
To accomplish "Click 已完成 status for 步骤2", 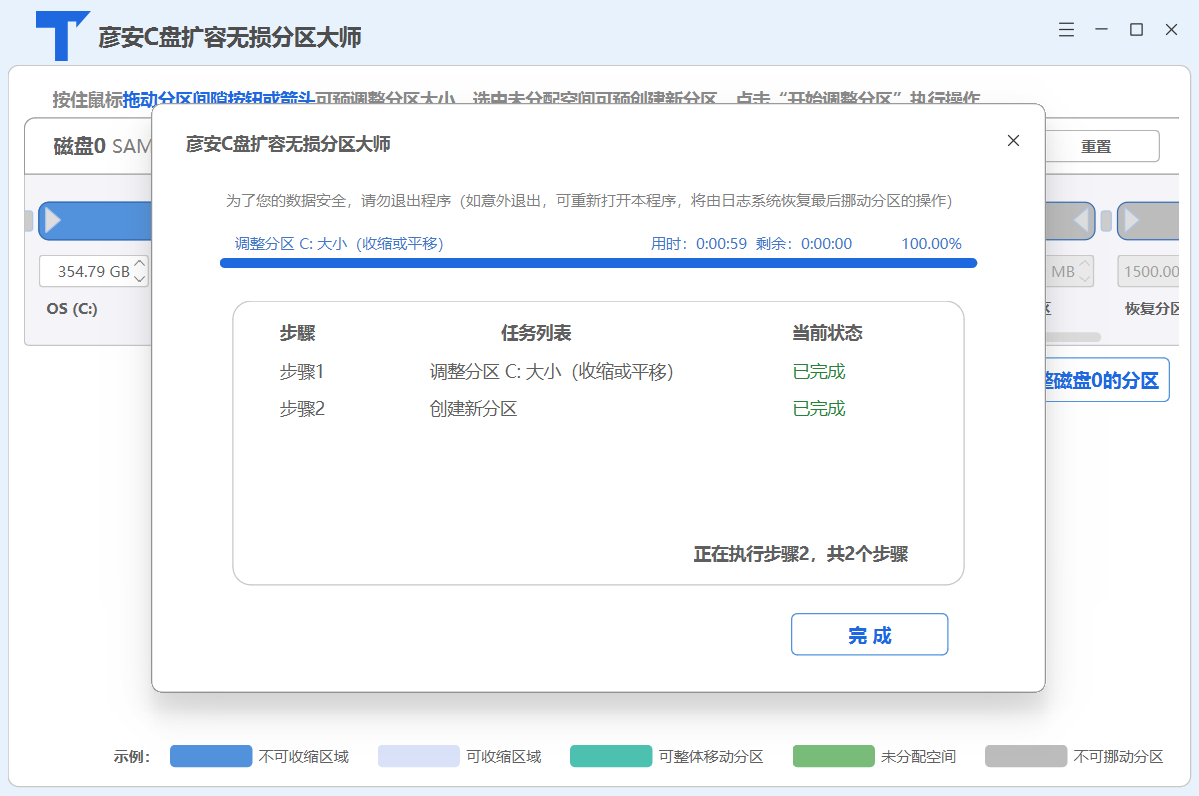I will pyautogui.click(x=819, y=409).
